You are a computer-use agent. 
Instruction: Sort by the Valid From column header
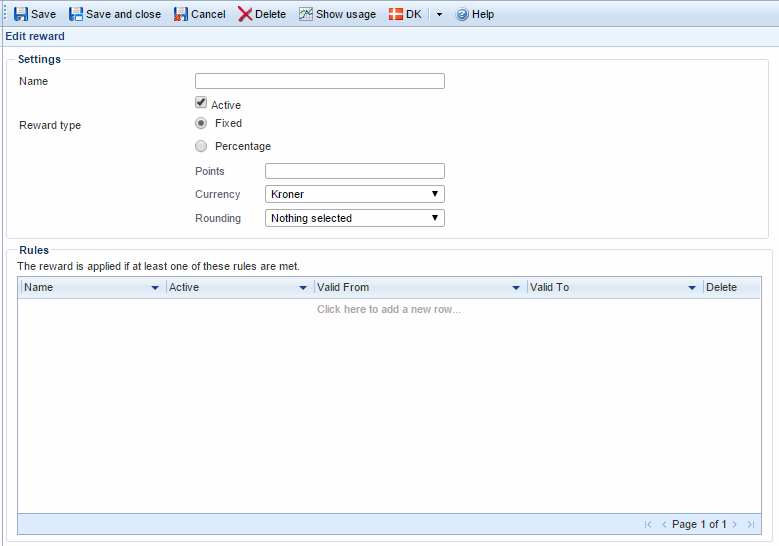pyautogui.click(x=410, y=287)
